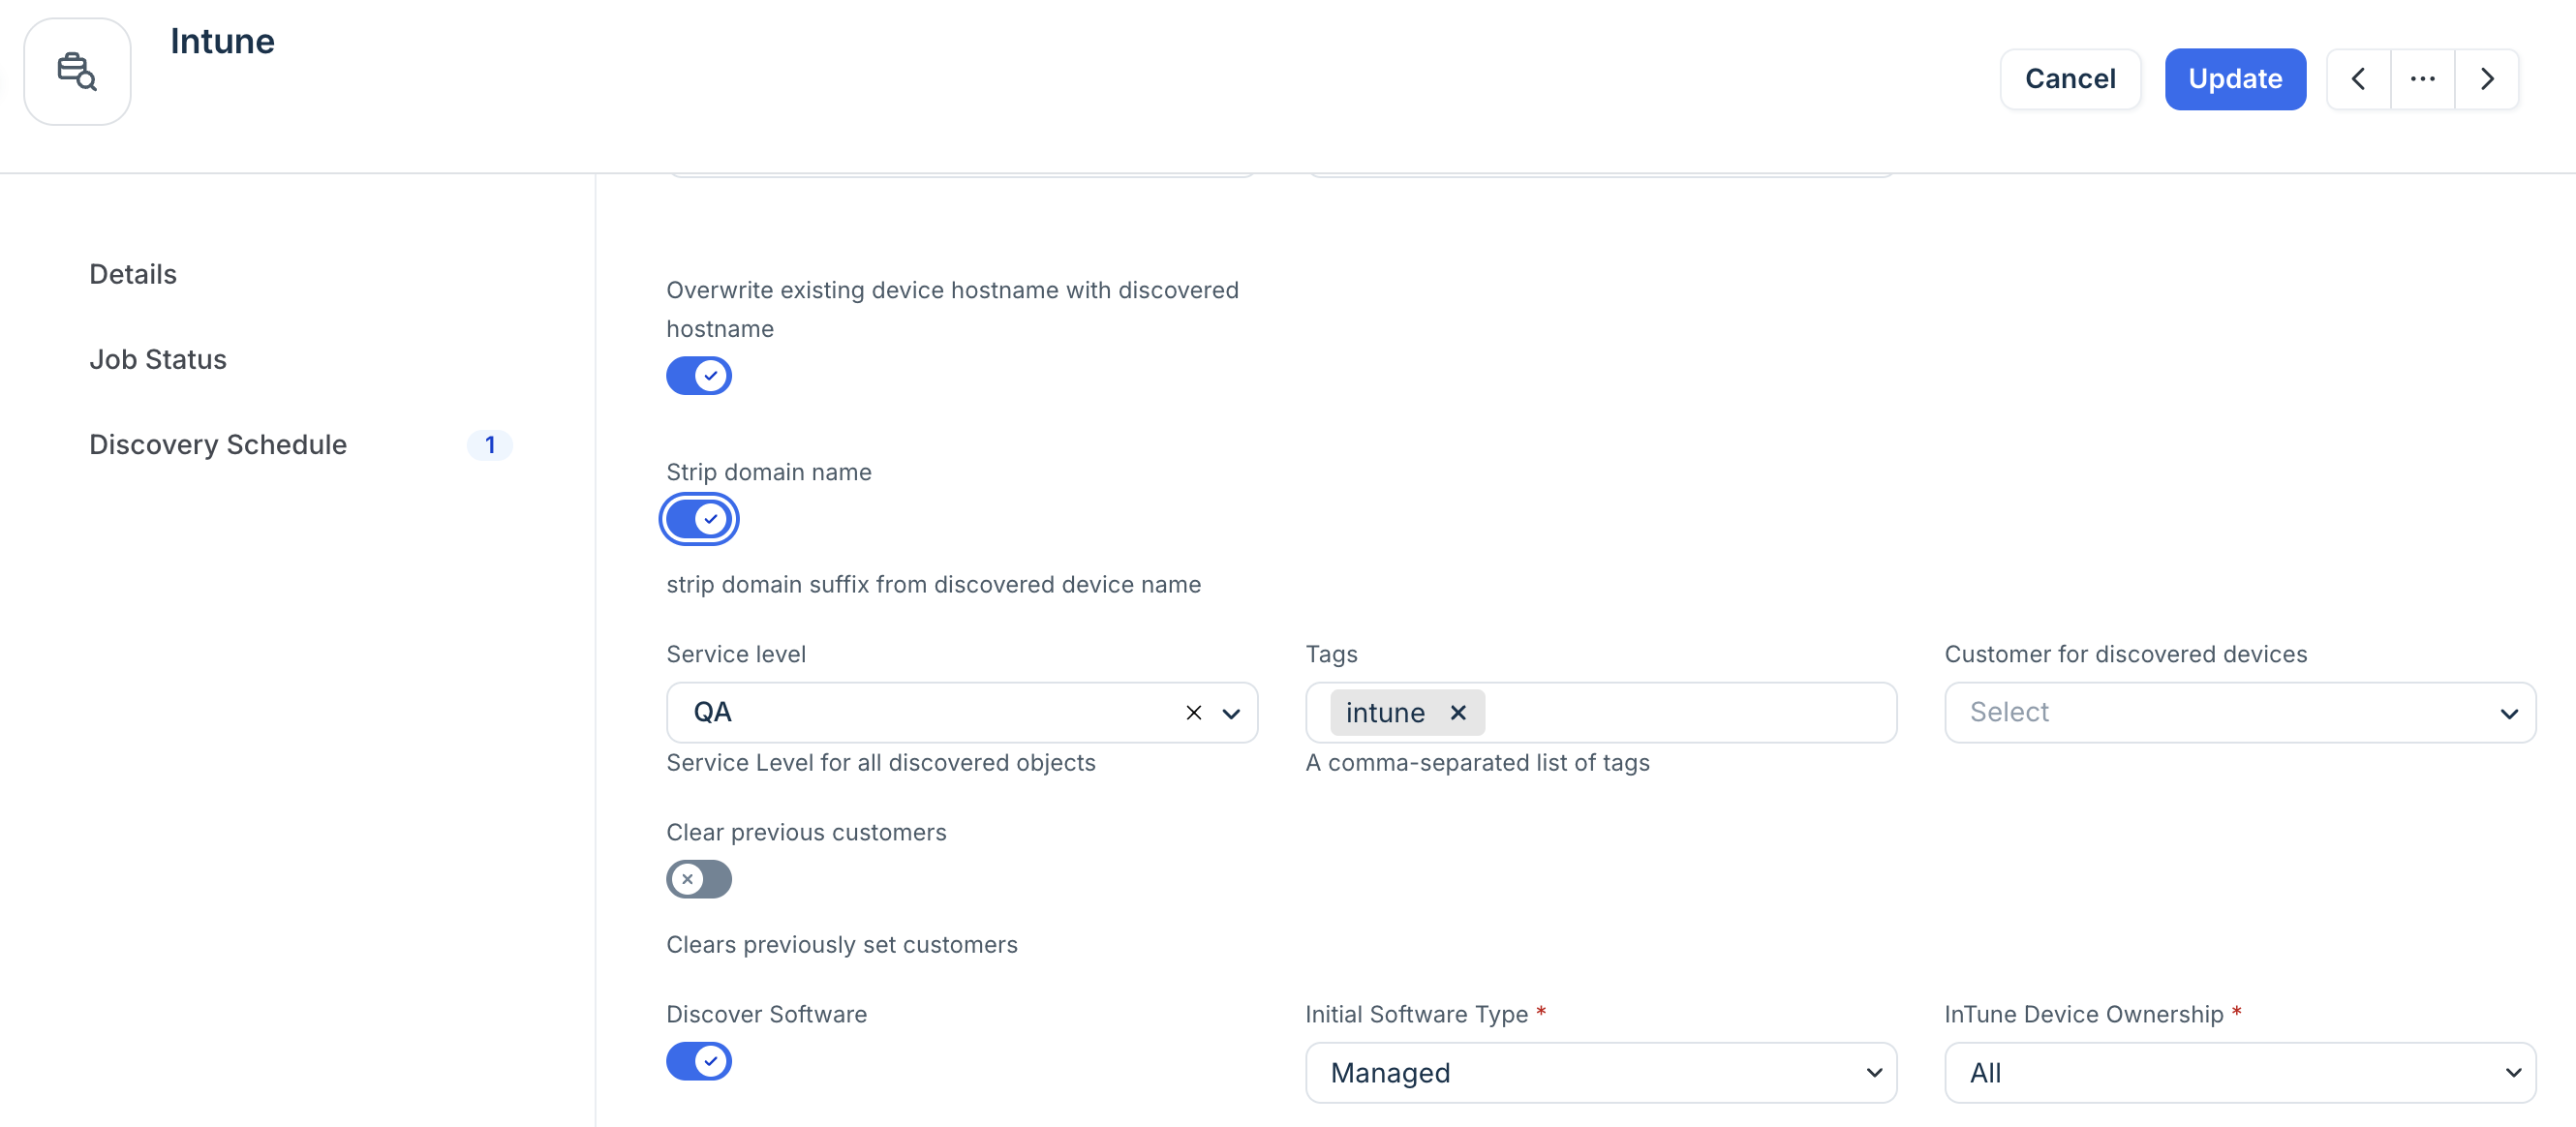Clear the QA service level selection
The width and height of the screenshot is (2576, 1127).
[x=1193, y=713]
